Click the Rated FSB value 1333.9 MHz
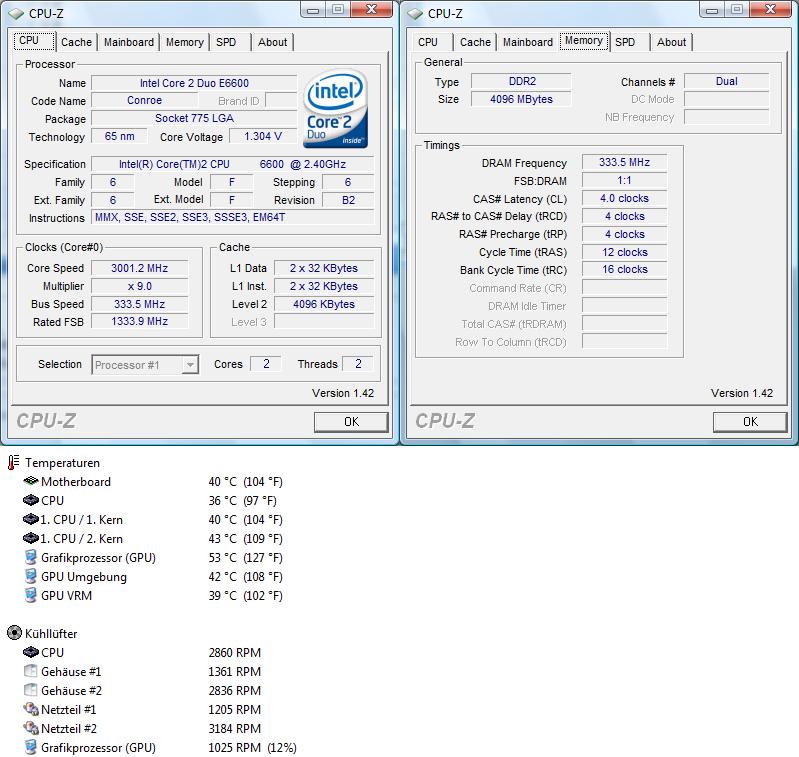 tap(140, 321)
